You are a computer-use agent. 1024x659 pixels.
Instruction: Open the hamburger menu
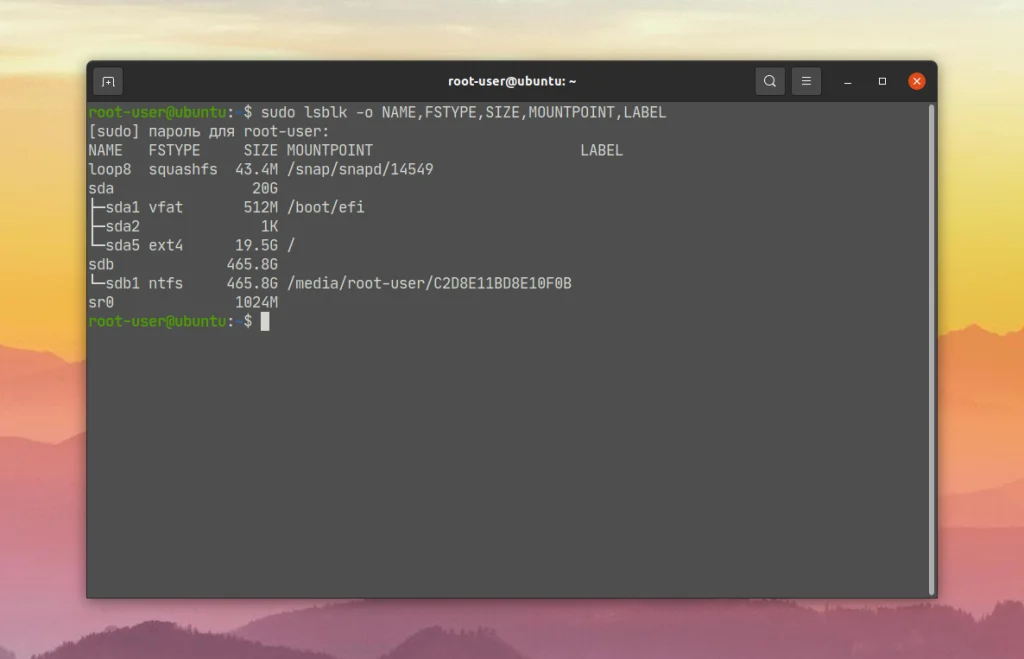point(807,81)
